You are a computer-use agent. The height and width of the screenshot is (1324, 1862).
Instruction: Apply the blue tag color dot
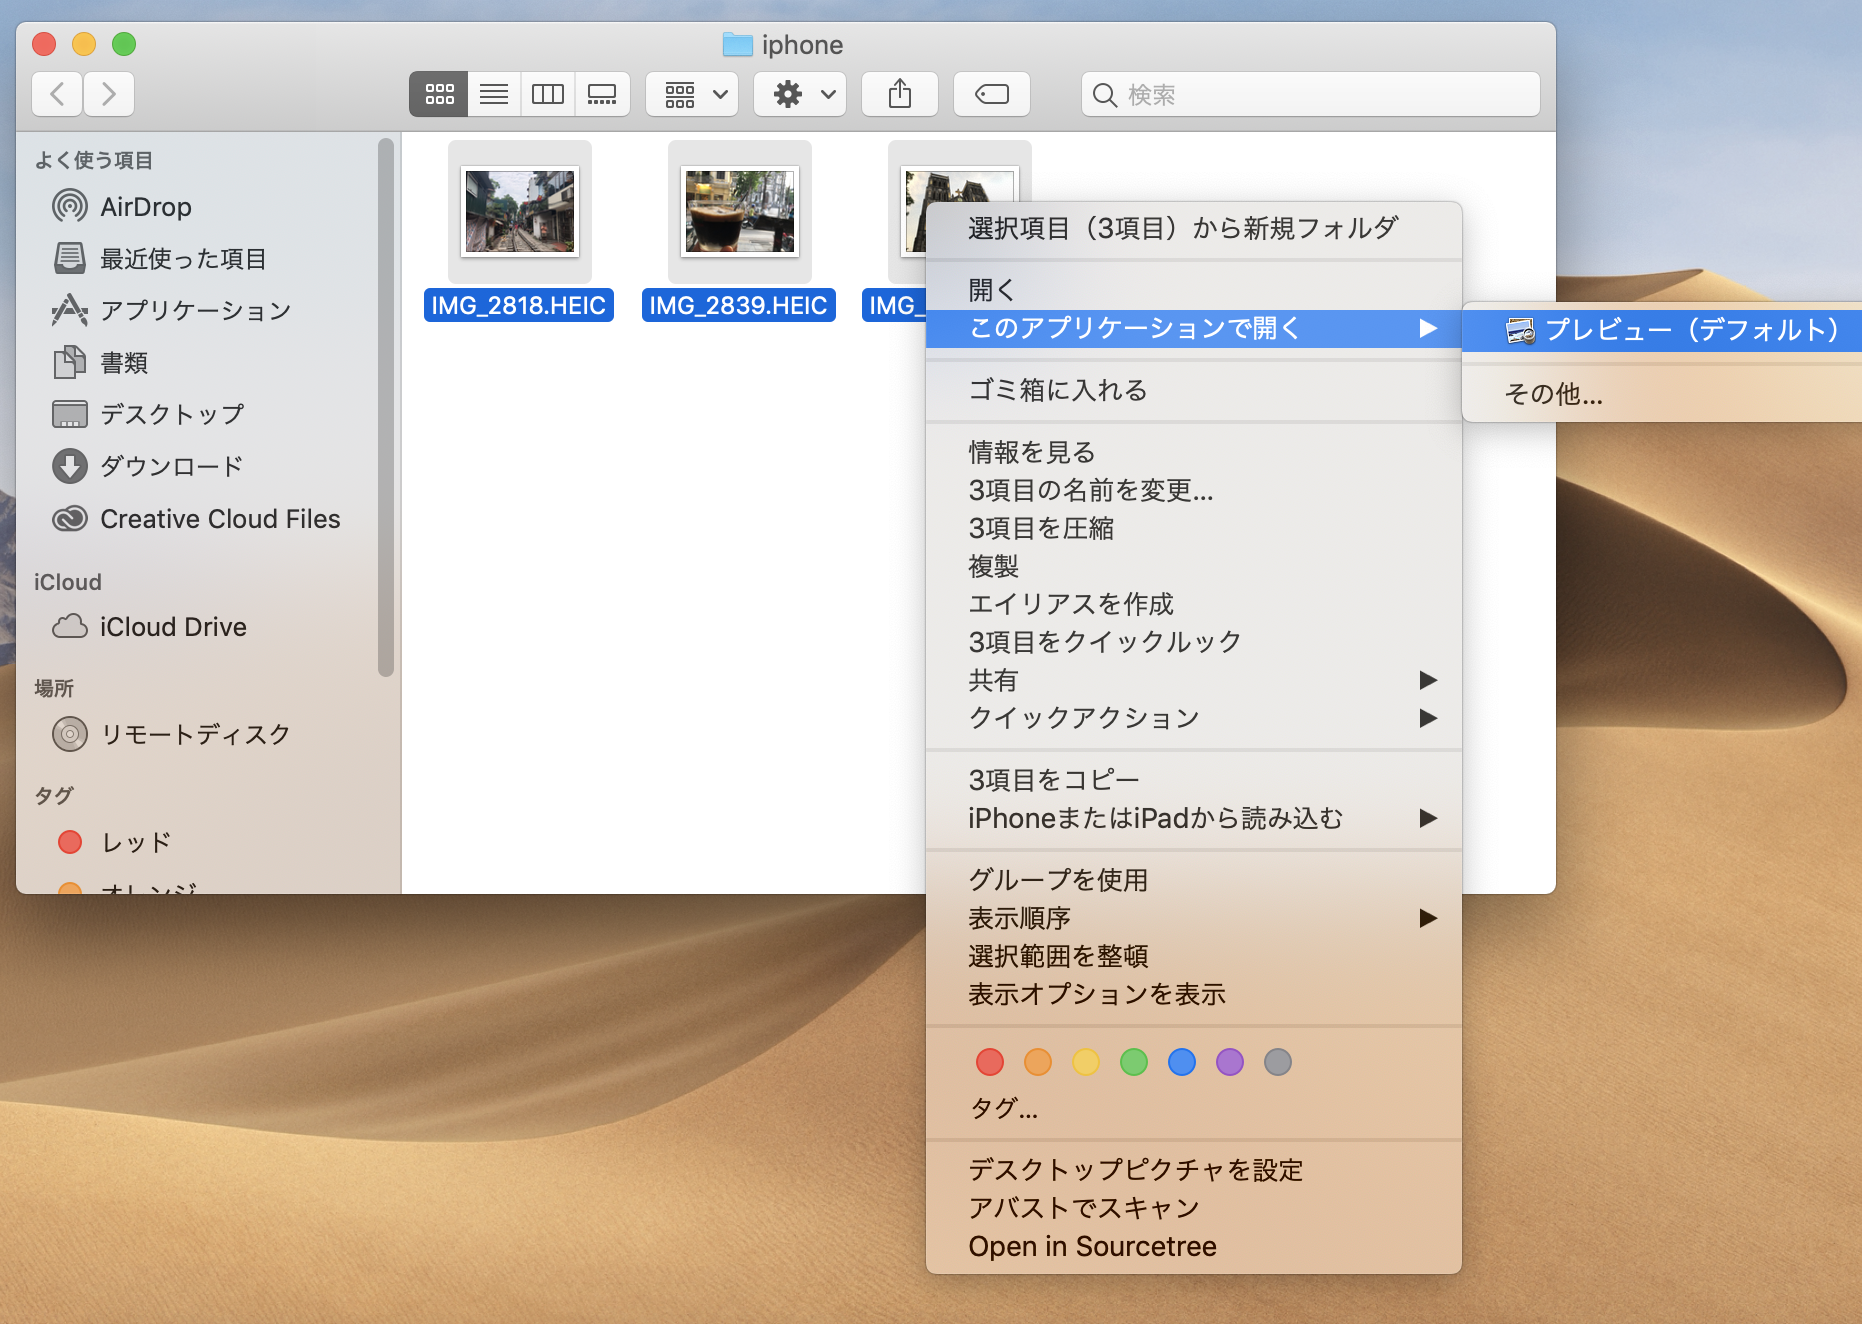[1182, 1062]
